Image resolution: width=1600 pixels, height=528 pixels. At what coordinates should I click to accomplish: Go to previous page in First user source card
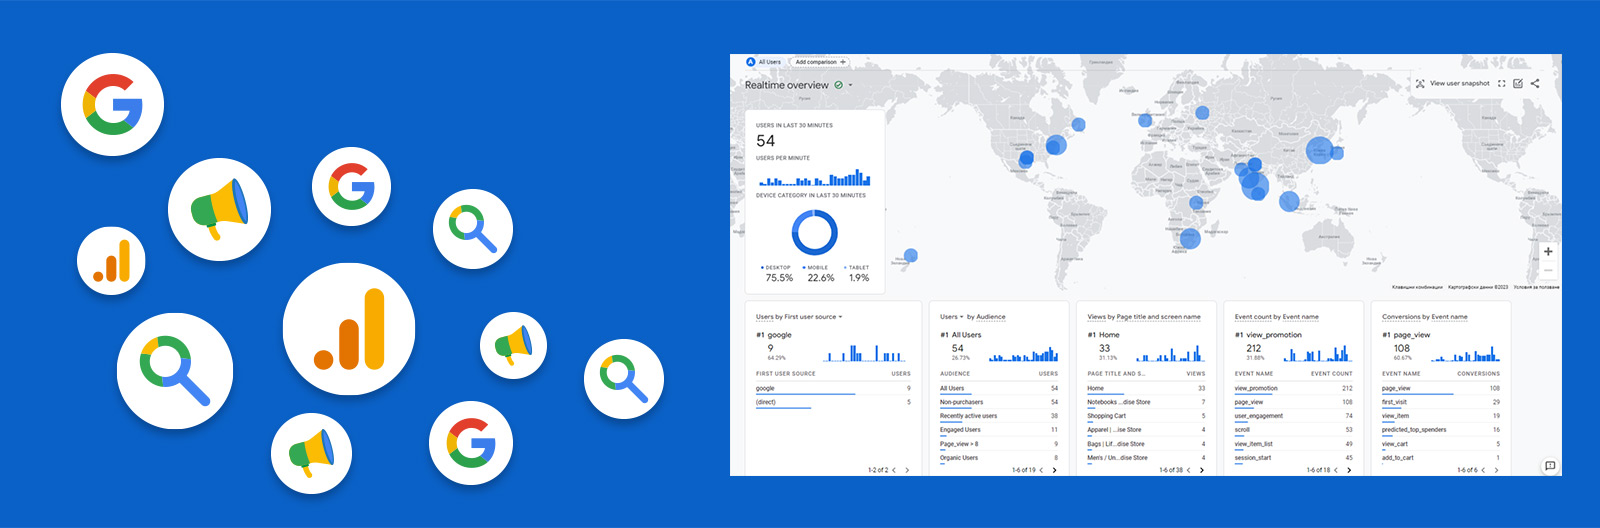tap(894, 470)
